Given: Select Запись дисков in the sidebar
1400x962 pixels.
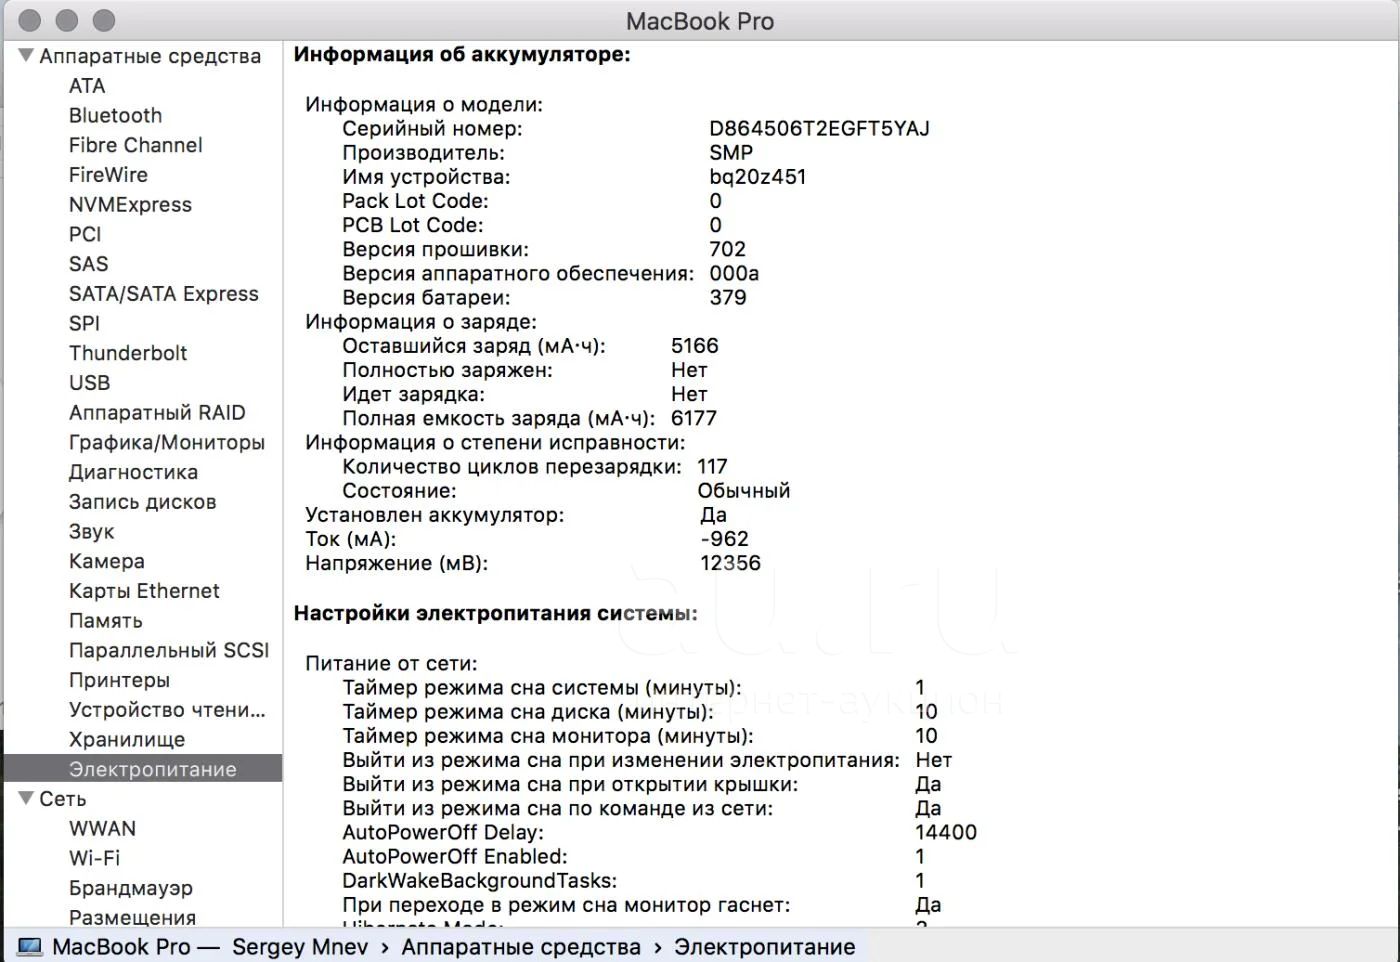Looking at the screenshot, I should [x=142, y=502].
